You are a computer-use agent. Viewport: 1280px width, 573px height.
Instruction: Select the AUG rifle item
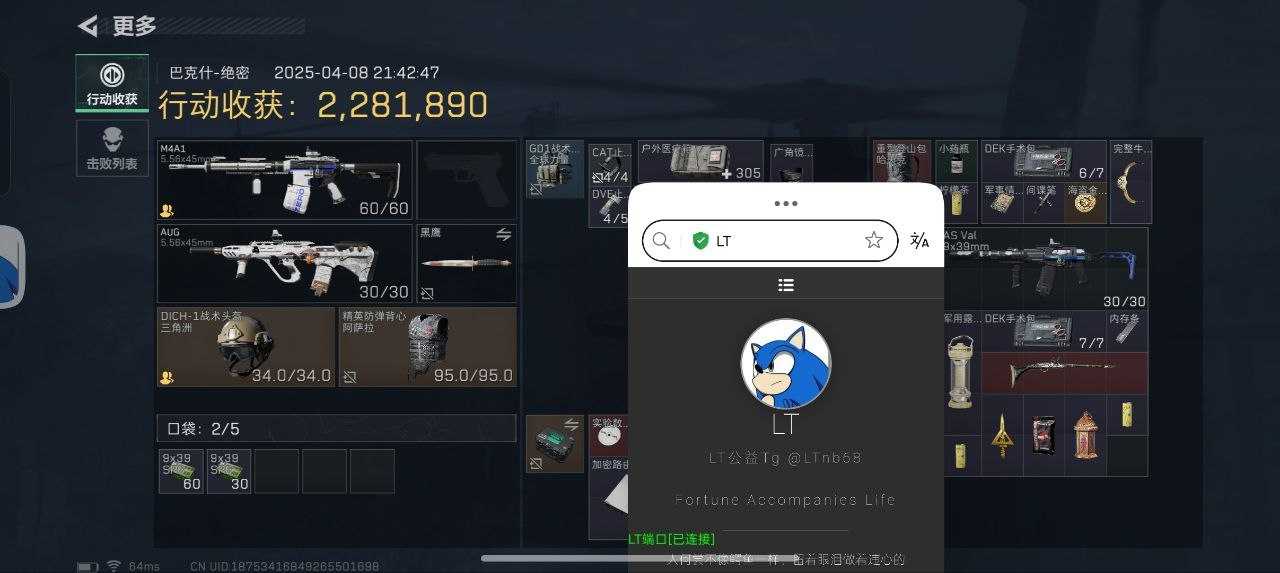[x=285, y=263]
